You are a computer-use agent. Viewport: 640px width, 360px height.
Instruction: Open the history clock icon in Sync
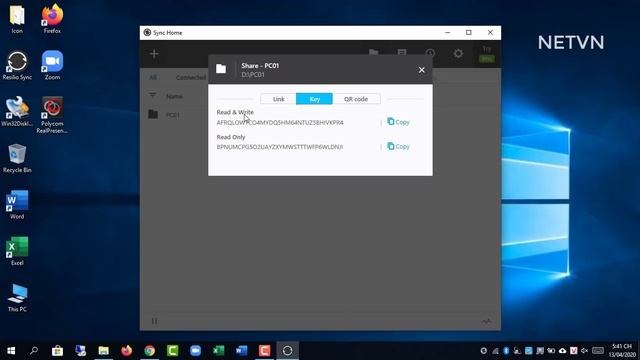click(430, 53)
